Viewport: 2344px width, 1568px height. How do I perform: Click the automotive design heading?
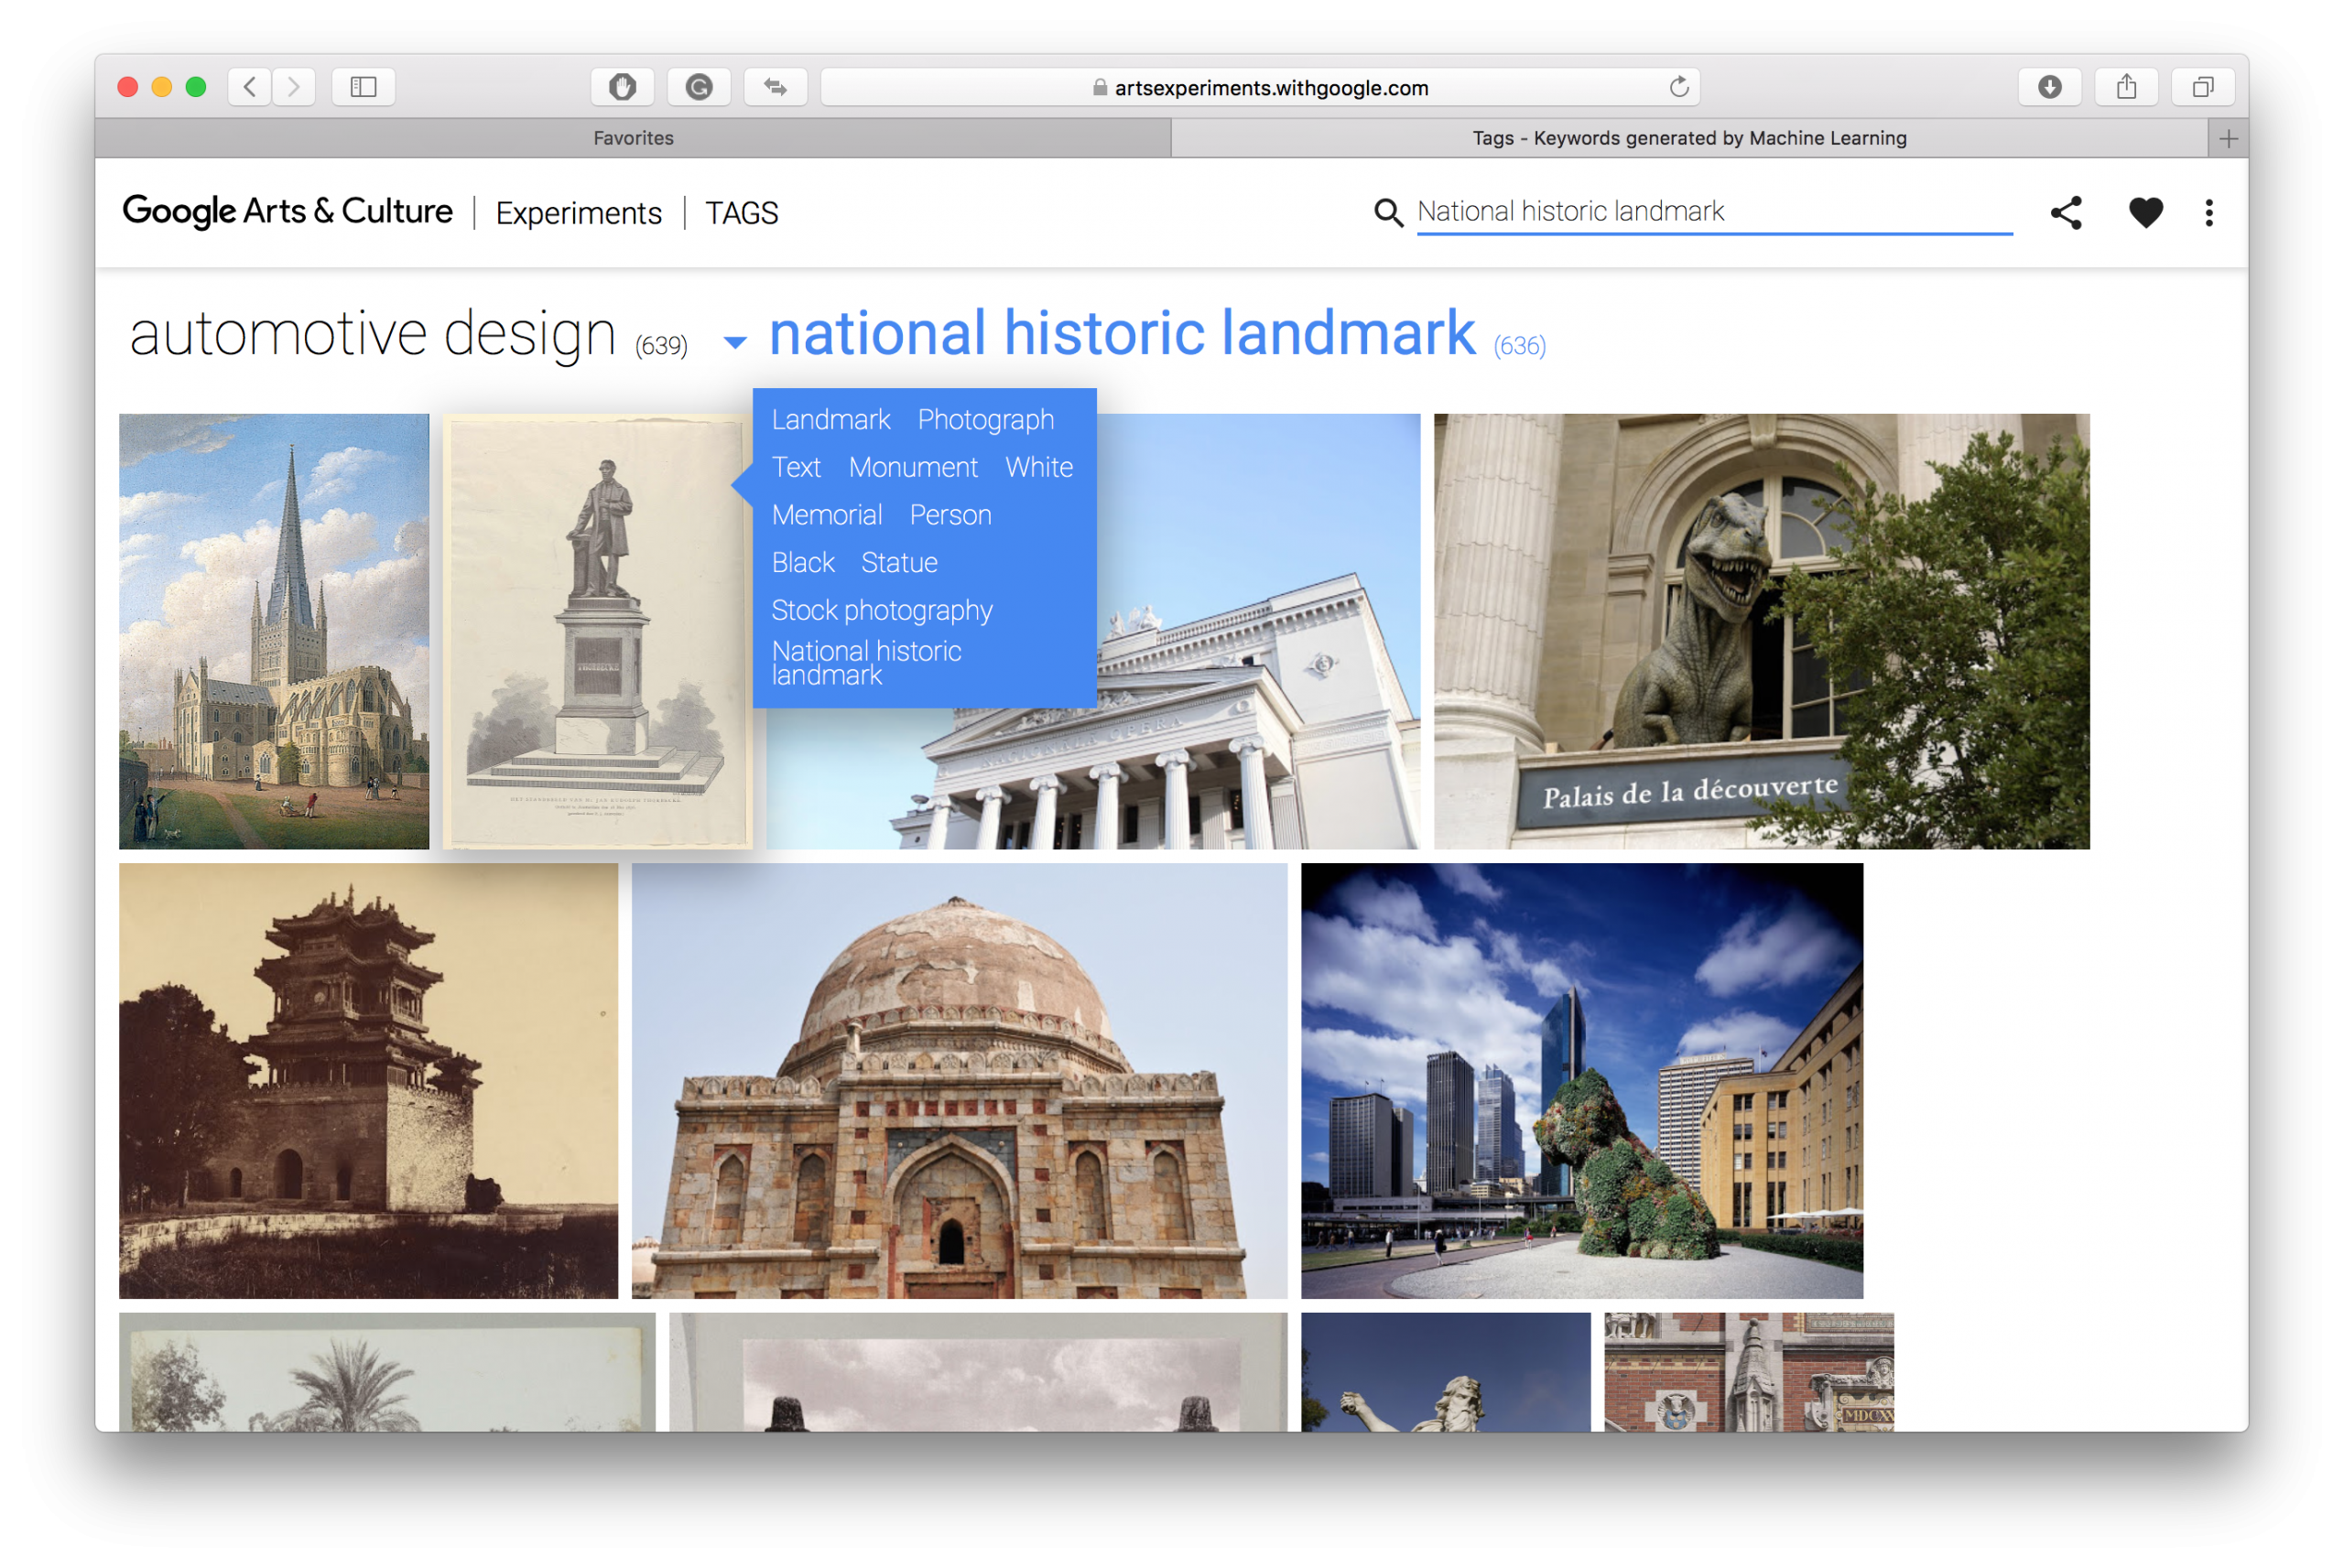[372, 333]
